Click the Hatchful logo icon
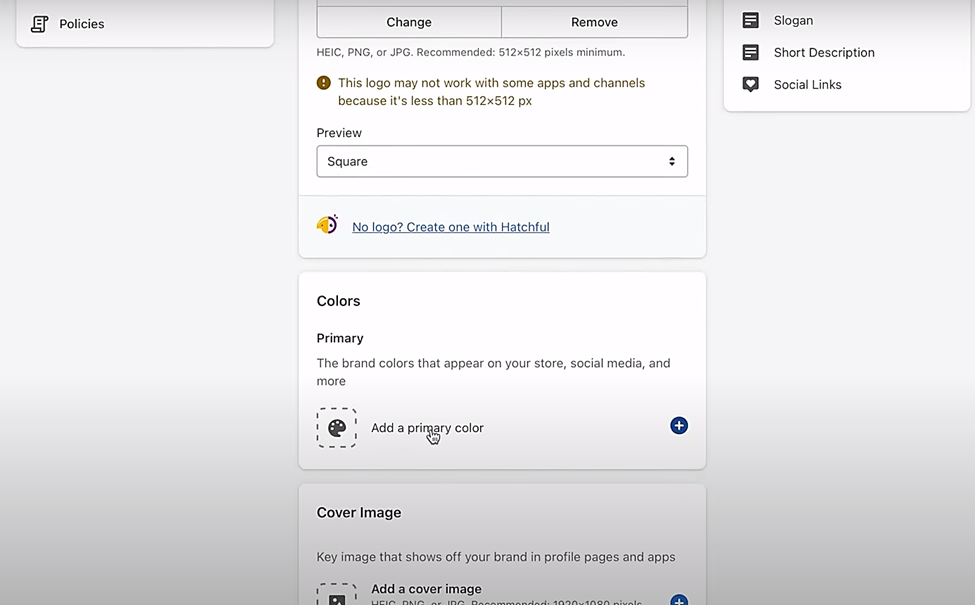 327,224
